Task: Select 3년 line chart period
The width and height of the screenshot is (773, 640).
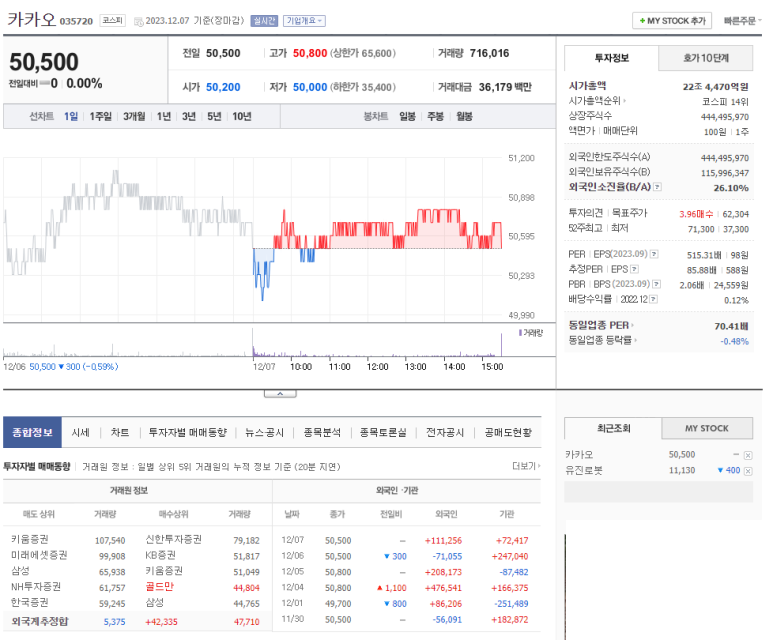Action: click(189, 116)
